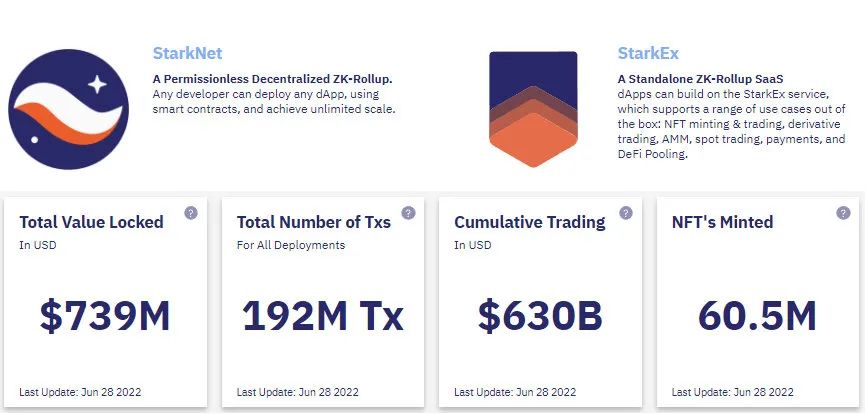Open help icon on Total Value Locked card
The width and height of the screenshot is (865, 414).
click(x=191, y=213)
